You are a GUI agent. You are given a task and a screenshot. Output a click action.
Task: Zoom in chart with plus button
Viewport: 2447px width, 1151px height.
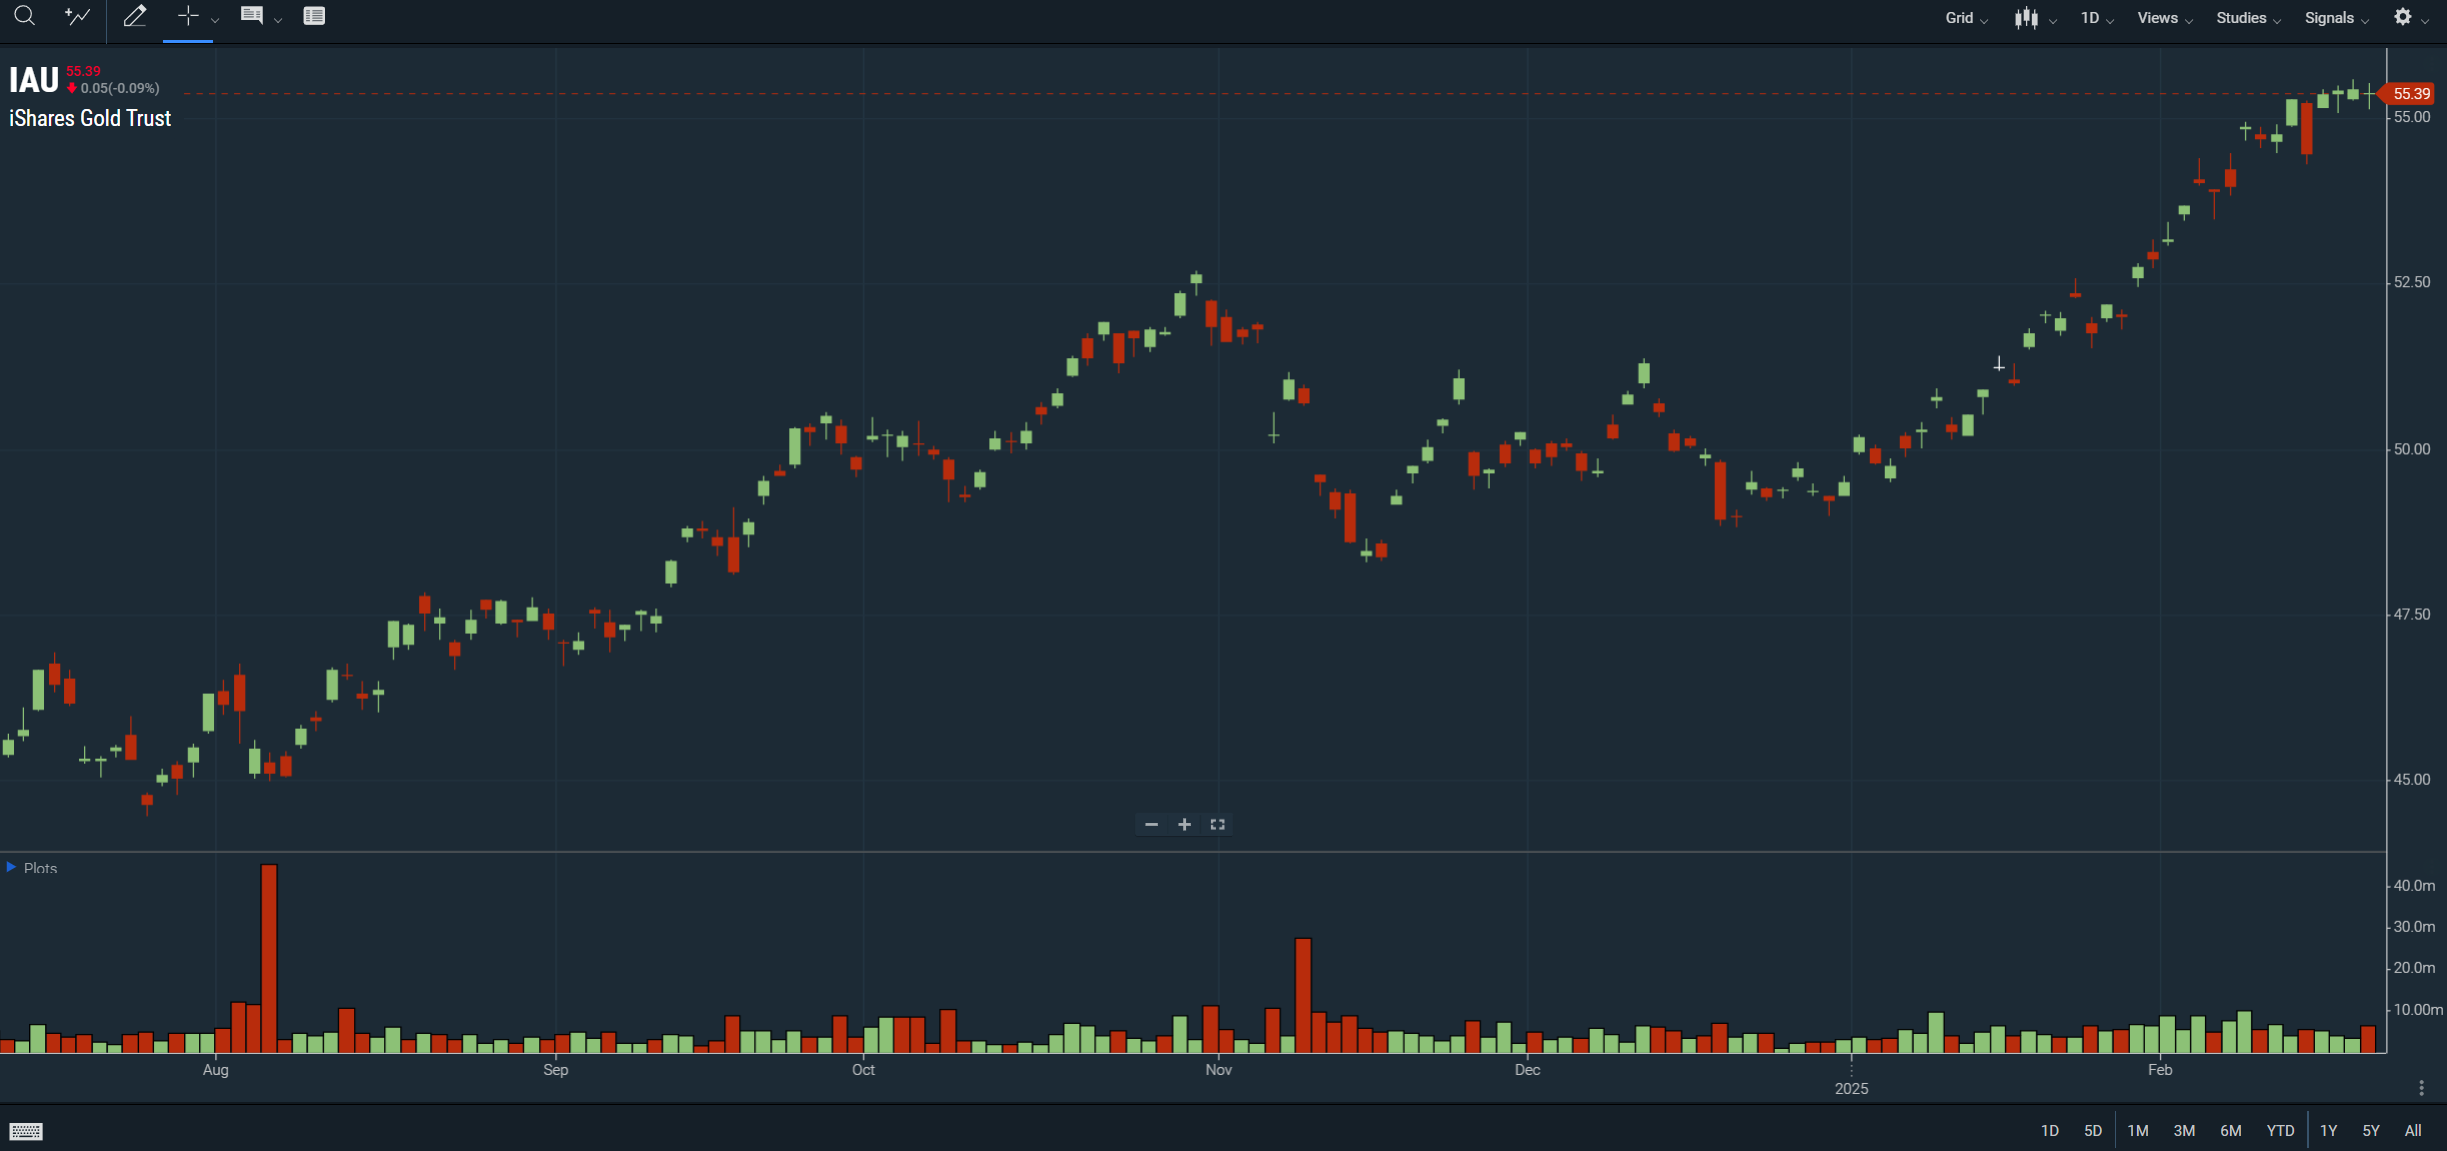1184,824
